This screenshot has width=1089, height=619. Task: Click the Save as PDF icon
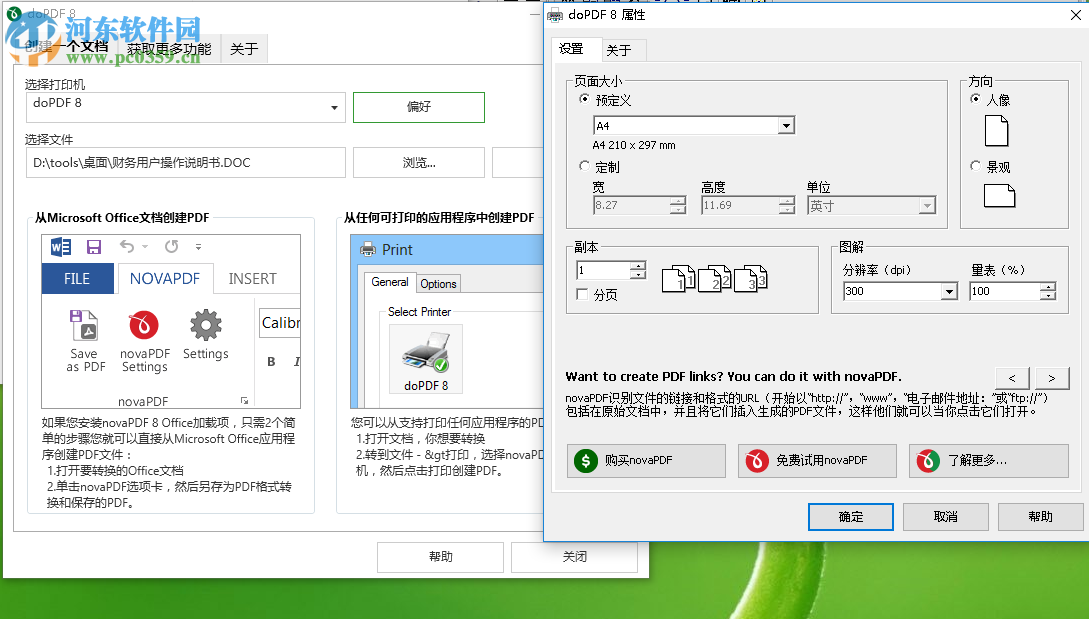(85, 327)
